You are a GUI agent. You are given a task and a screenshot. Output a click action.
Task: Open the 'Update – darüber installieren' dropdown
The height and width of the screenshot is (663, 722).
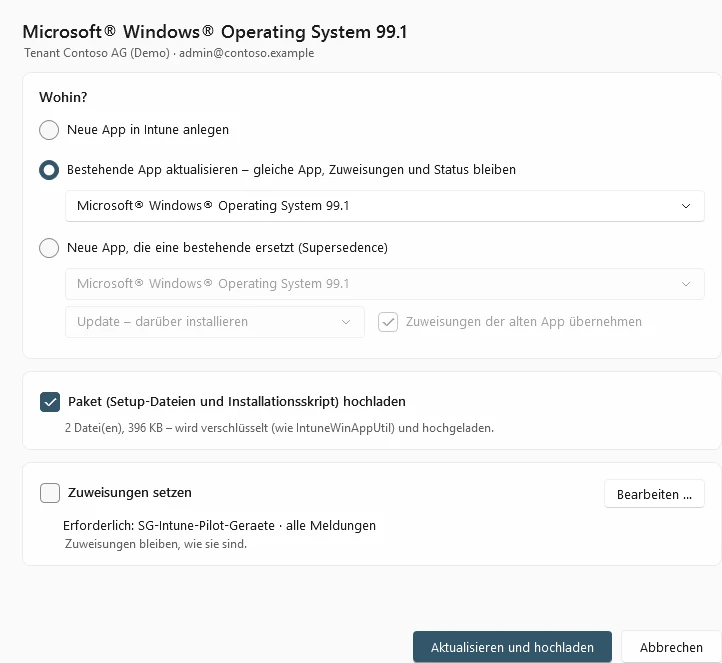tap(215, 322)
